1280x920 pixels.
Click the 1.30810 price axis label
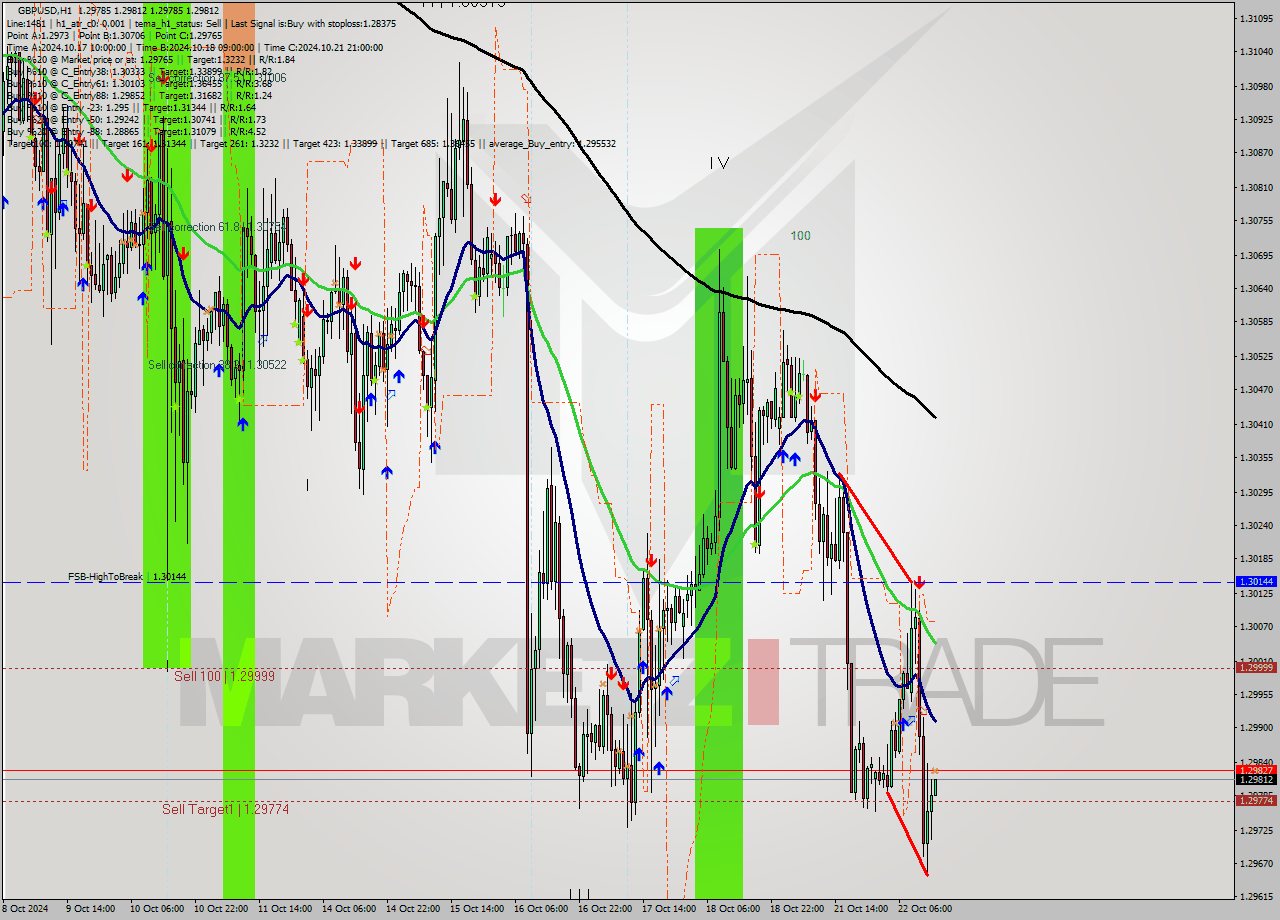1255,187
